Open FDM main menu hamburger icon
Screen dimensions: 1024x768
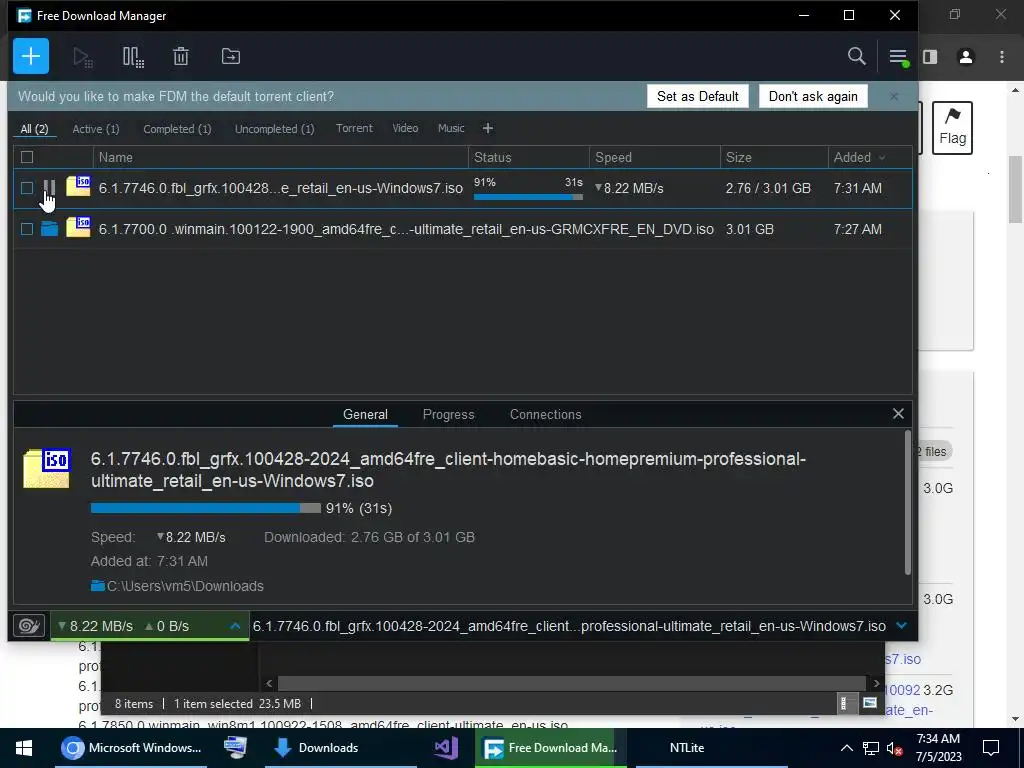tap(898, 57)
